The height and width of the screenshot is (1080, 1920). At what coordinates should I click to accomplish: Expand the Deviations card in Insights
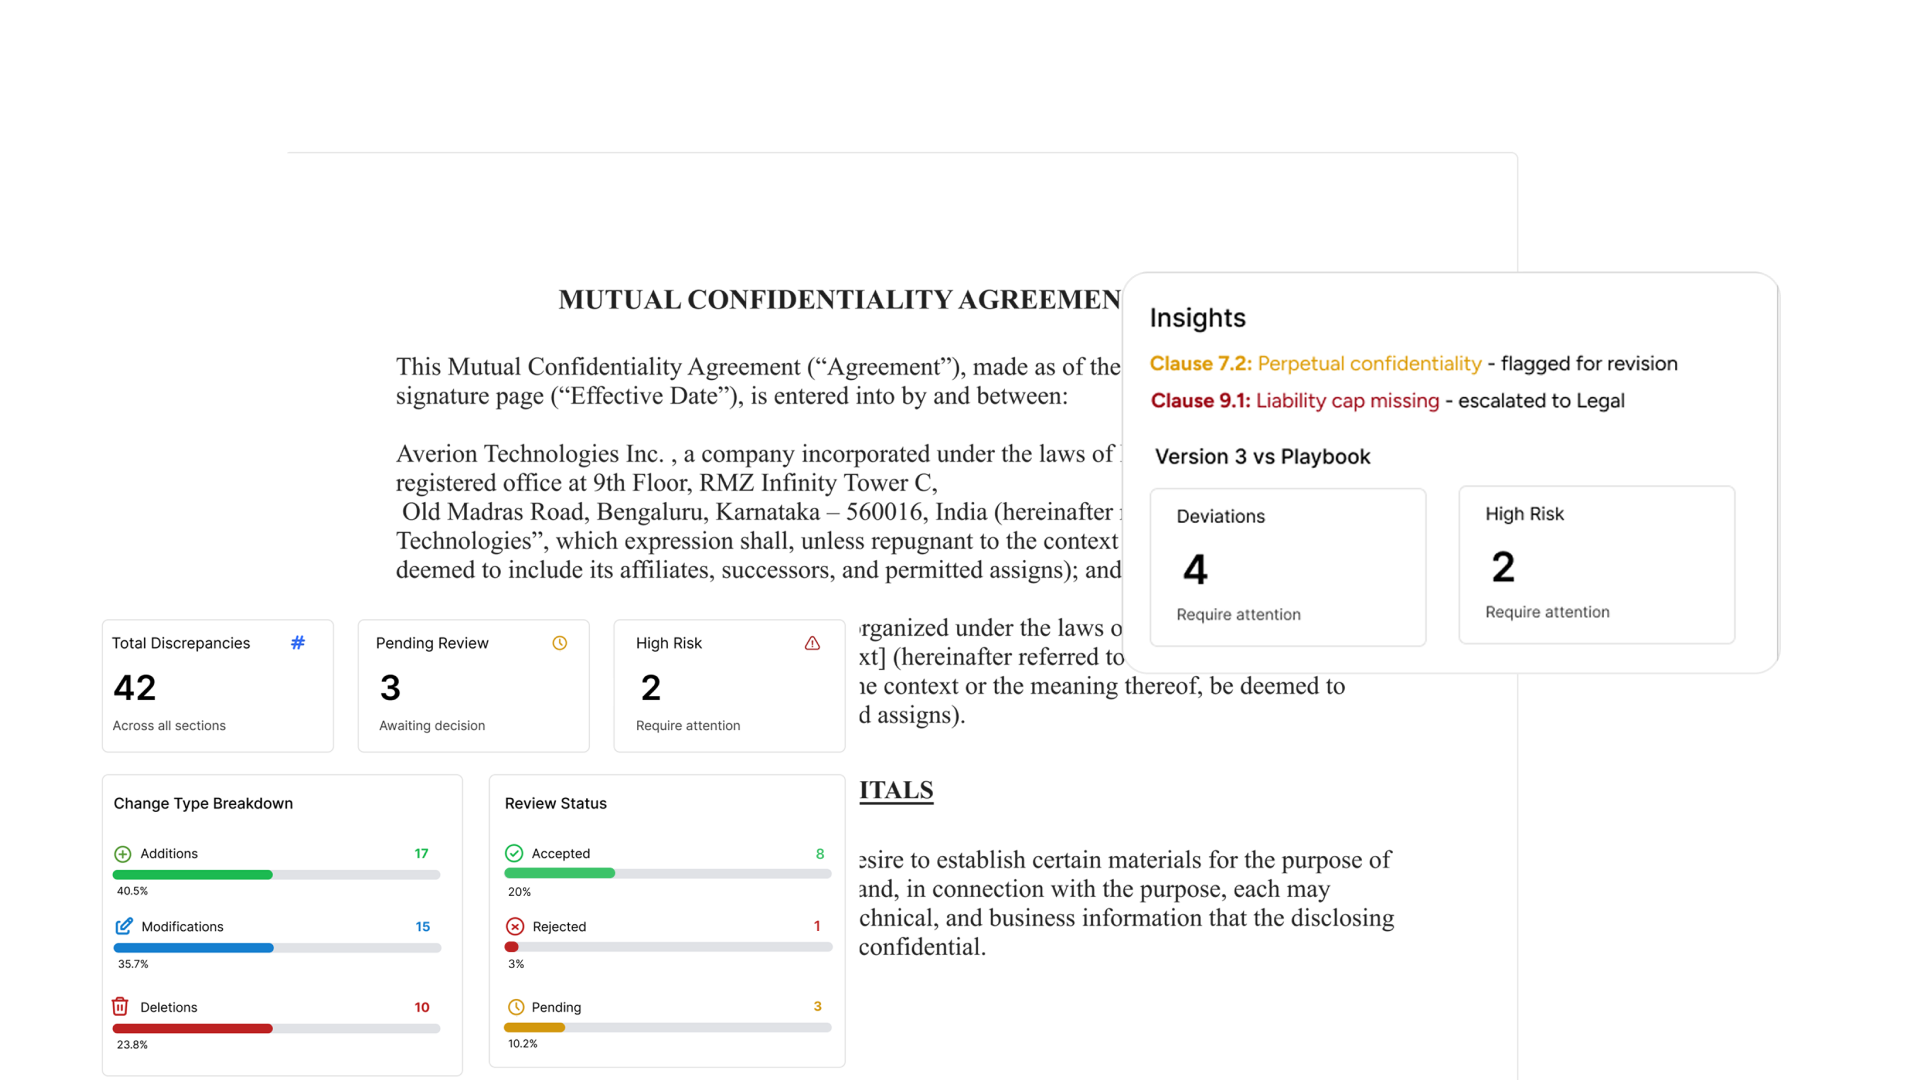tap(1287, 566)
